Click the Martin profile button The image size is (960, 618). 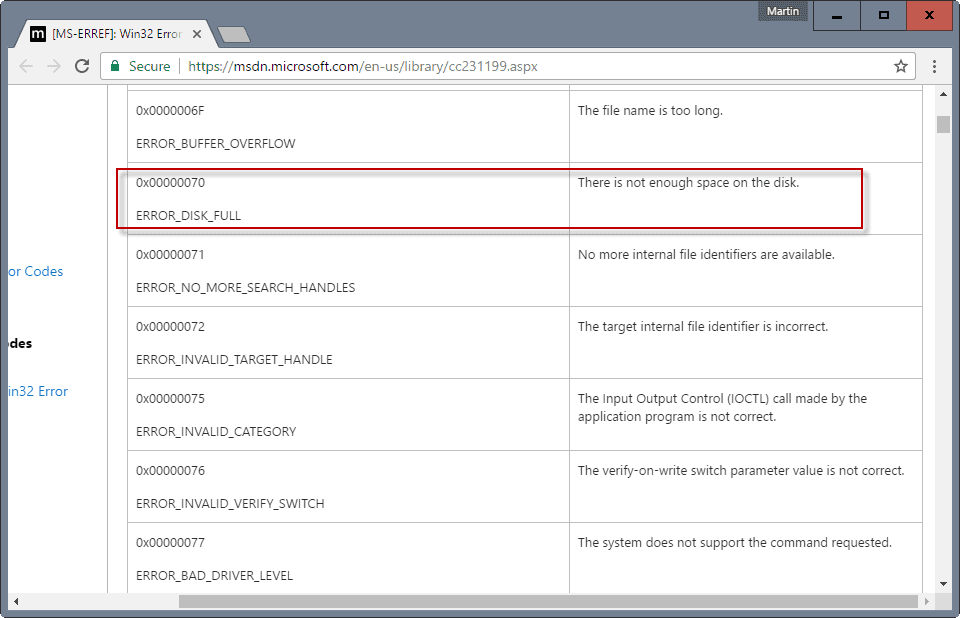pyautogui.click(x=782, y=11)
